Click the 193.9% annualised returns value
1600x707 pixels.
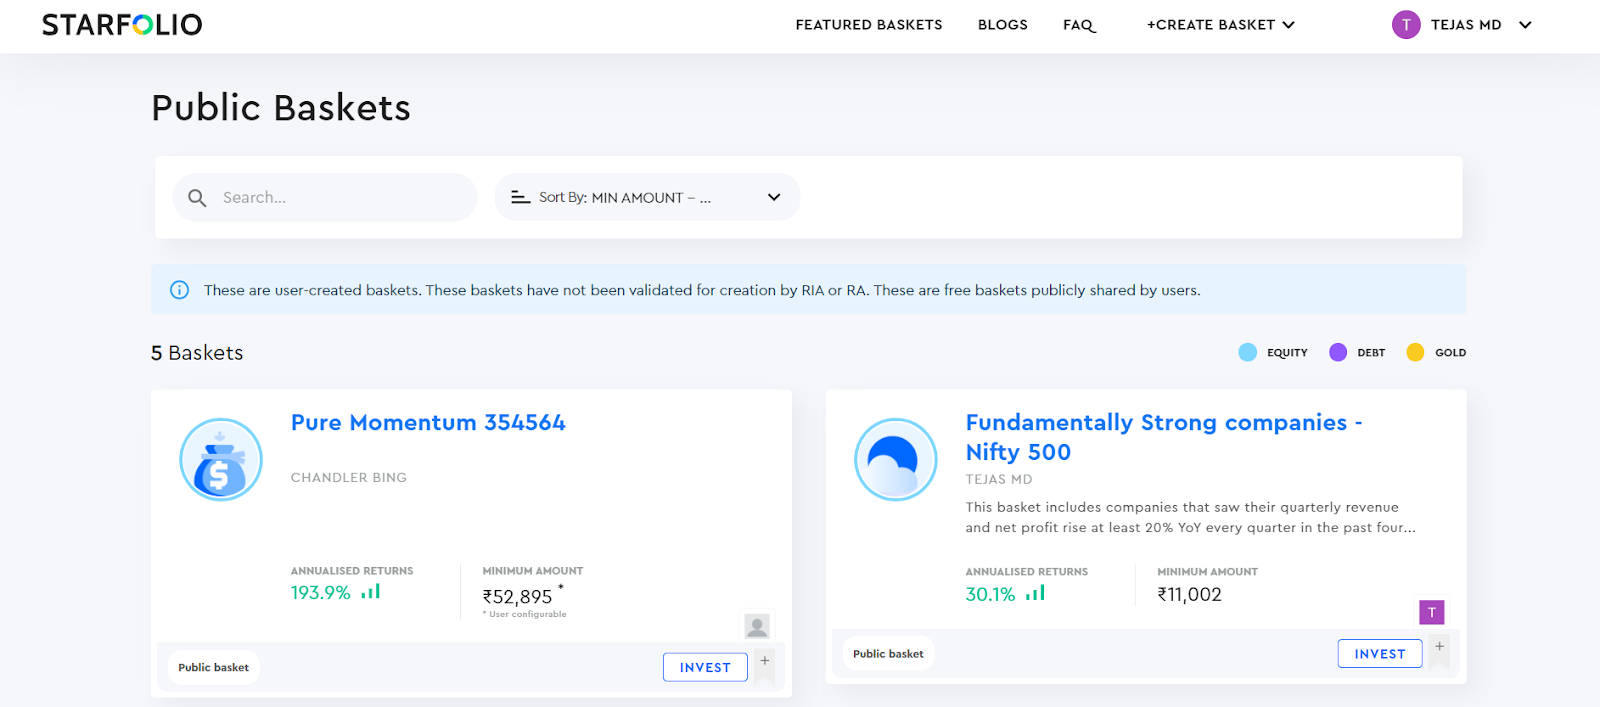pos(321,593)
